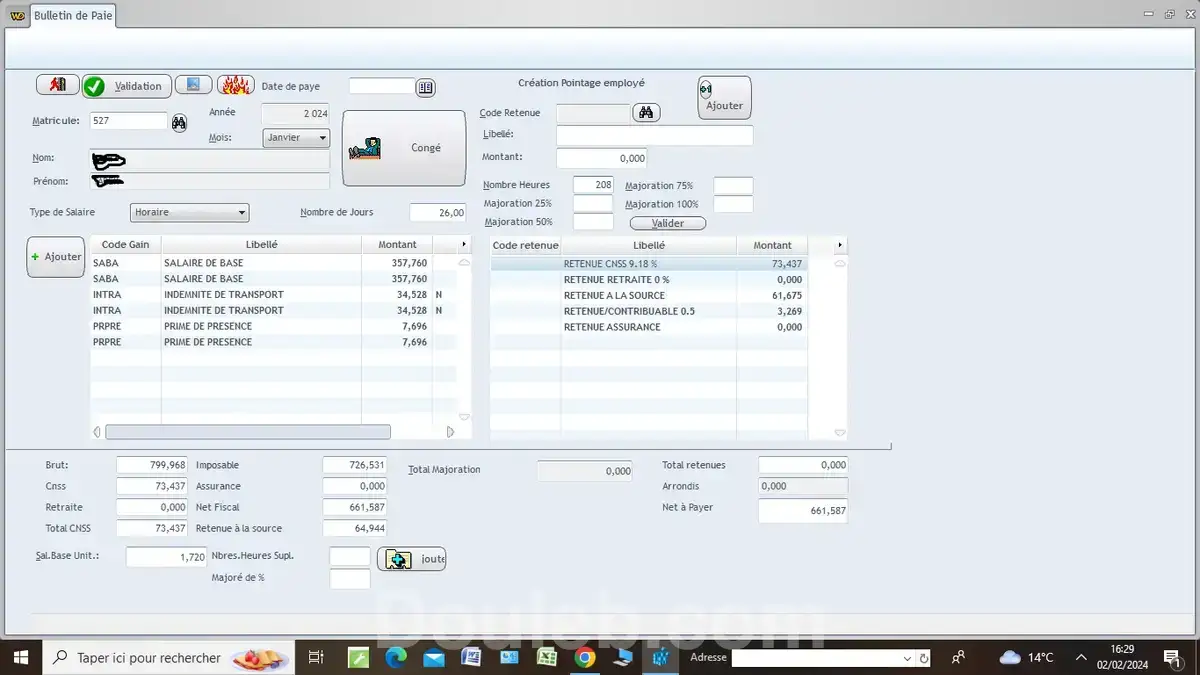Click Ajouter beside the Code Gain table
Viewport: 1200px width, 675px height.
coord(56,257)
